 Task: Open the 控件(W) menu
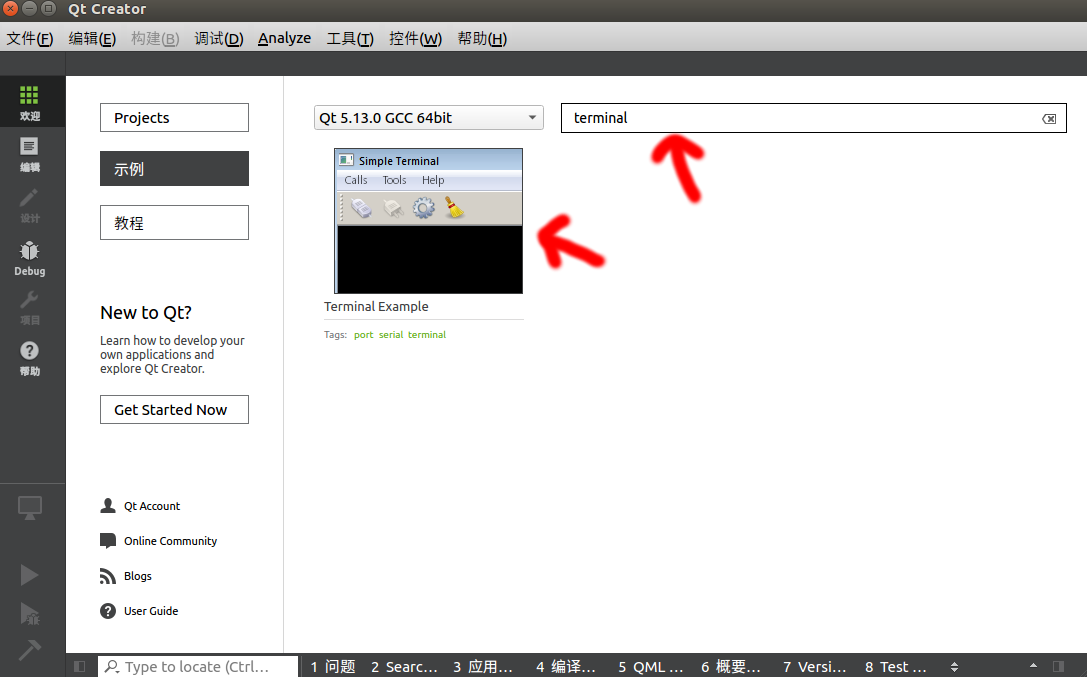tap(415, 39)
